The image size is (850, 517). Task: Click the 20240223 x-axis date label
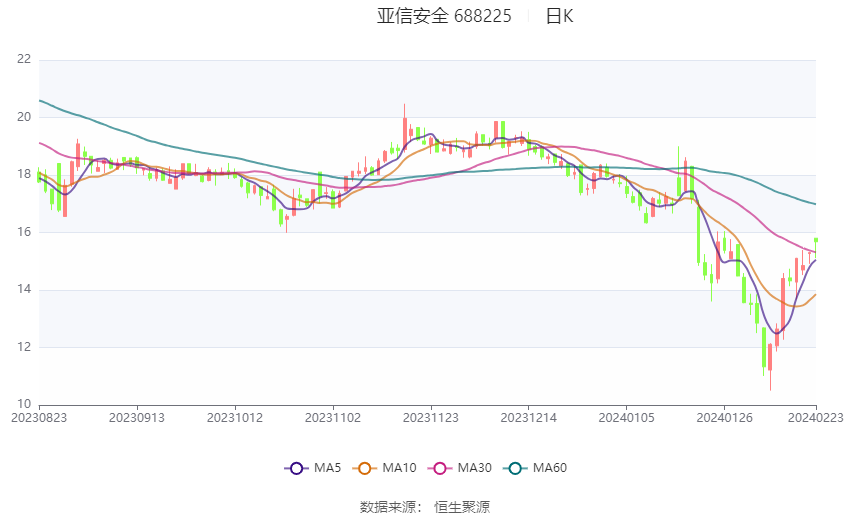[x=815, y=418]
